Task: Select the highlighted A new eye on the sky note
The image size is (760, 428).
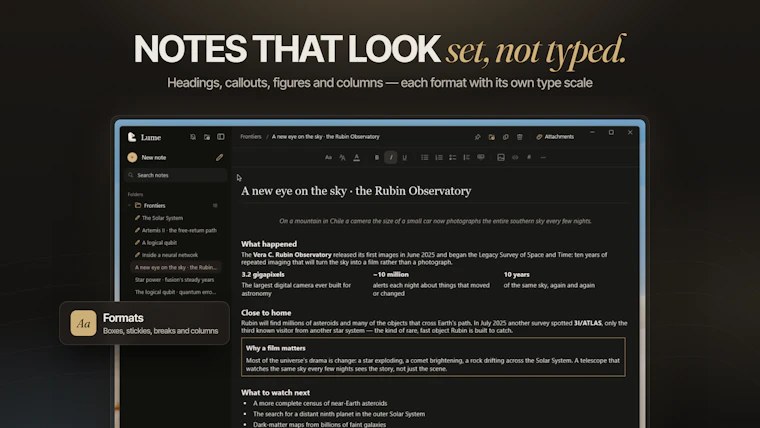Action: point(176,267)
